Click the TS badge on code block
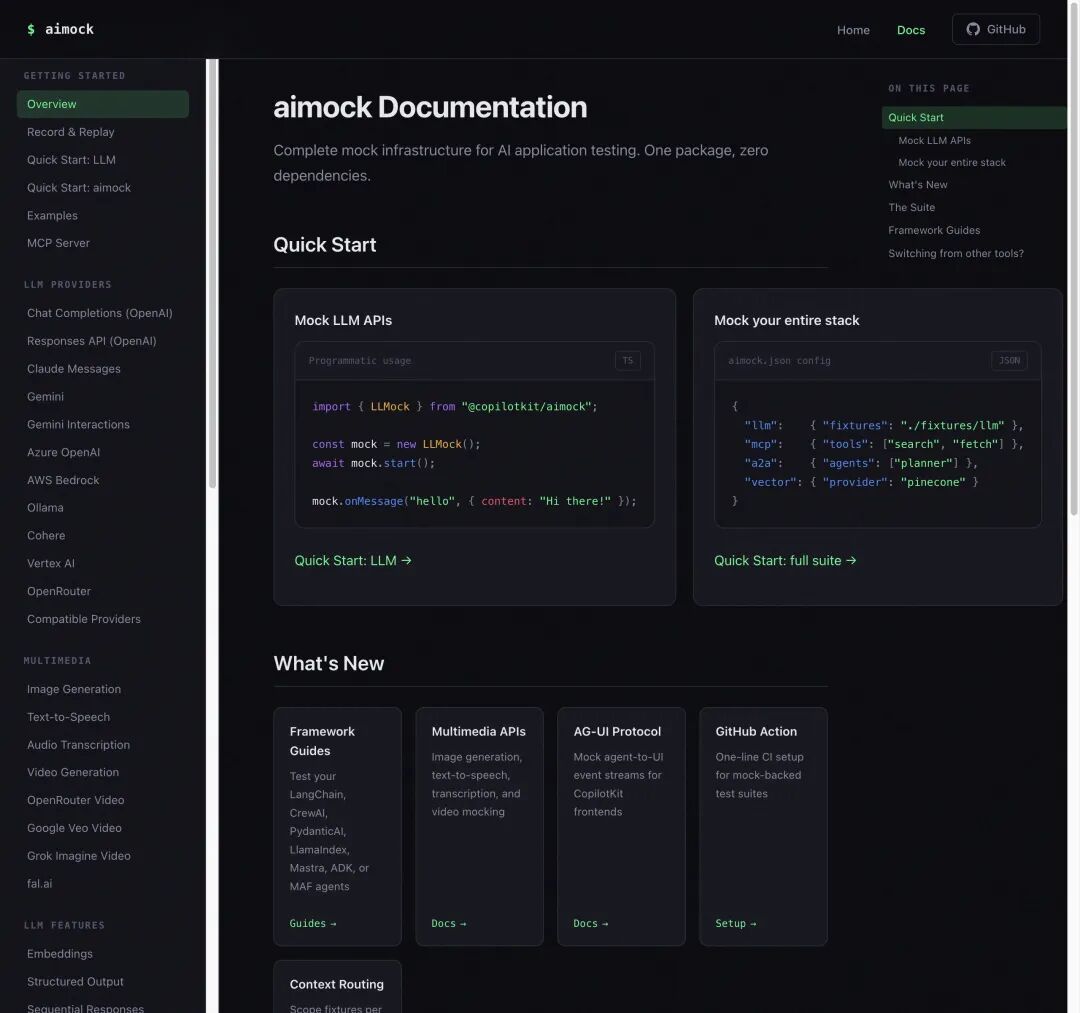The width and height of the screenshot is (1080, 1013). [x=627, y=360]
